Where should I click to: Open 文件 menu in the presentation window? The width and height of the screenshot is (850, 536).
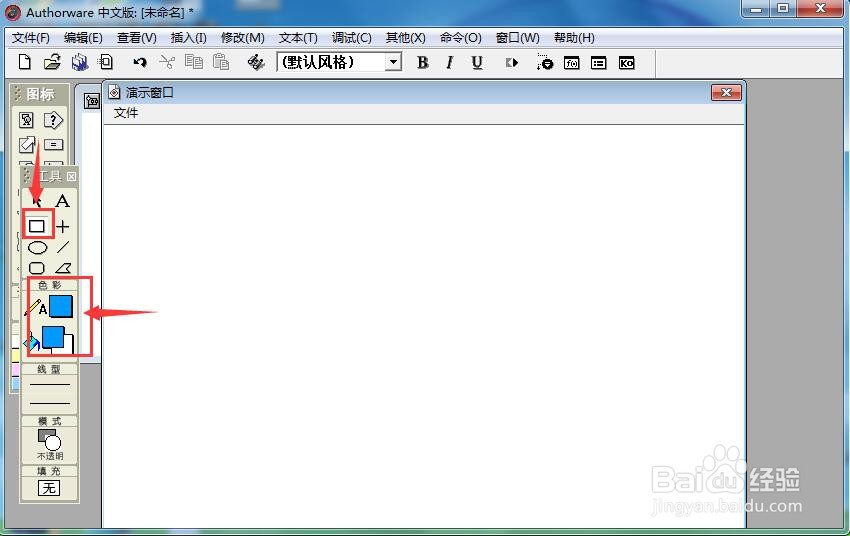tap(126, 113)
